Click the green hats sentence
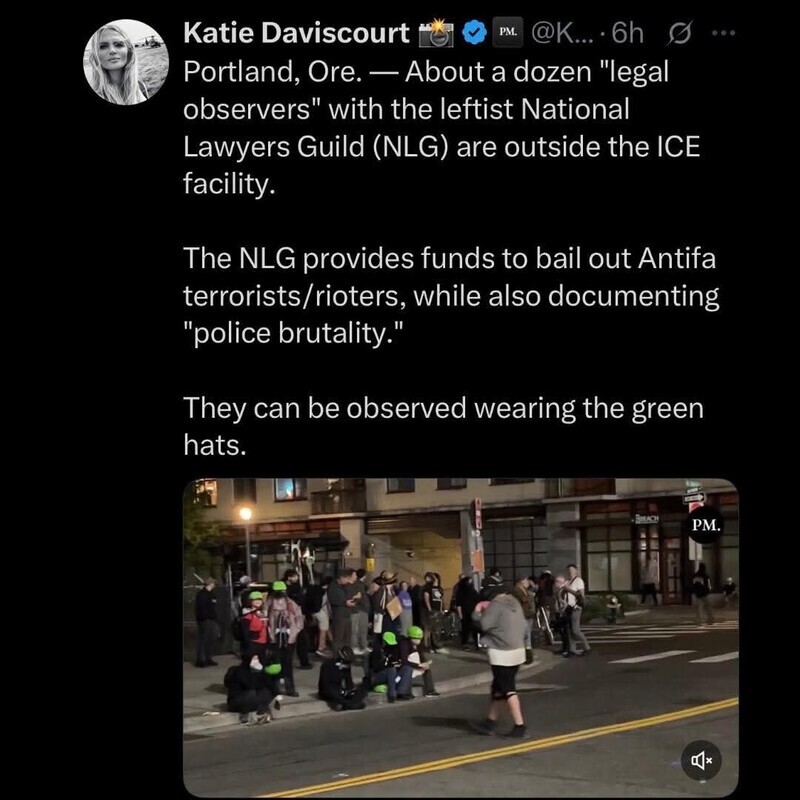This screenshot has width=800, height=800. pyautogui.click(x=443, y=427)
